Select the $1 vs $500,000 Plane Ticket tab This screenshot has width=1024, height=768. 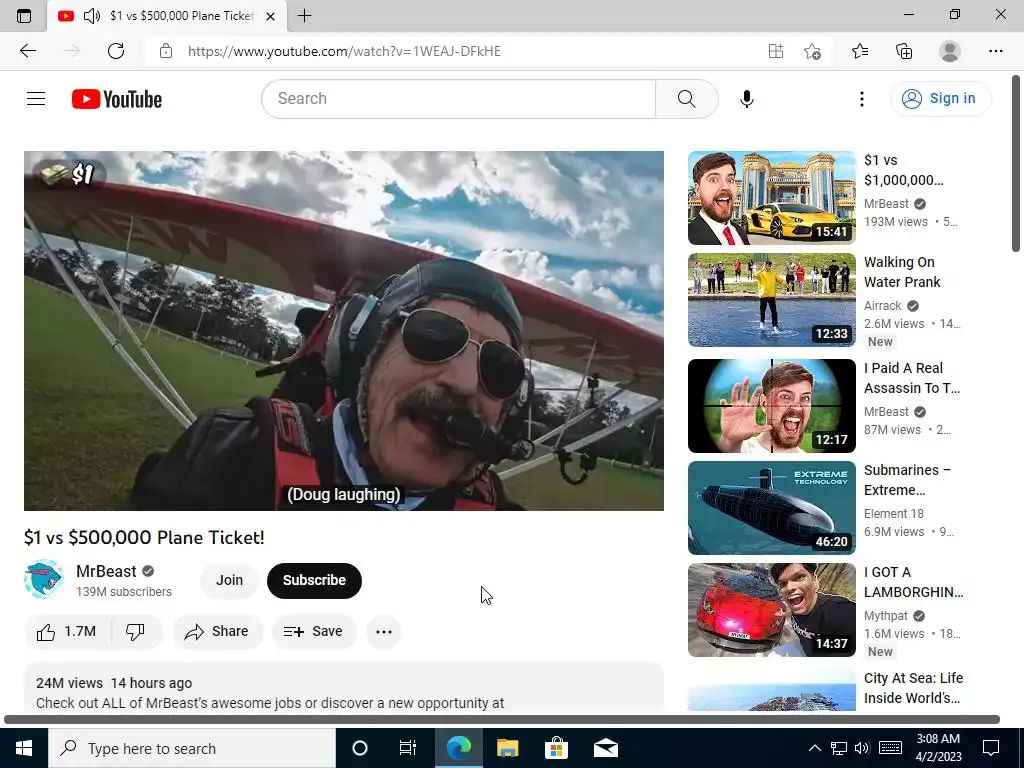click(167, 16)
